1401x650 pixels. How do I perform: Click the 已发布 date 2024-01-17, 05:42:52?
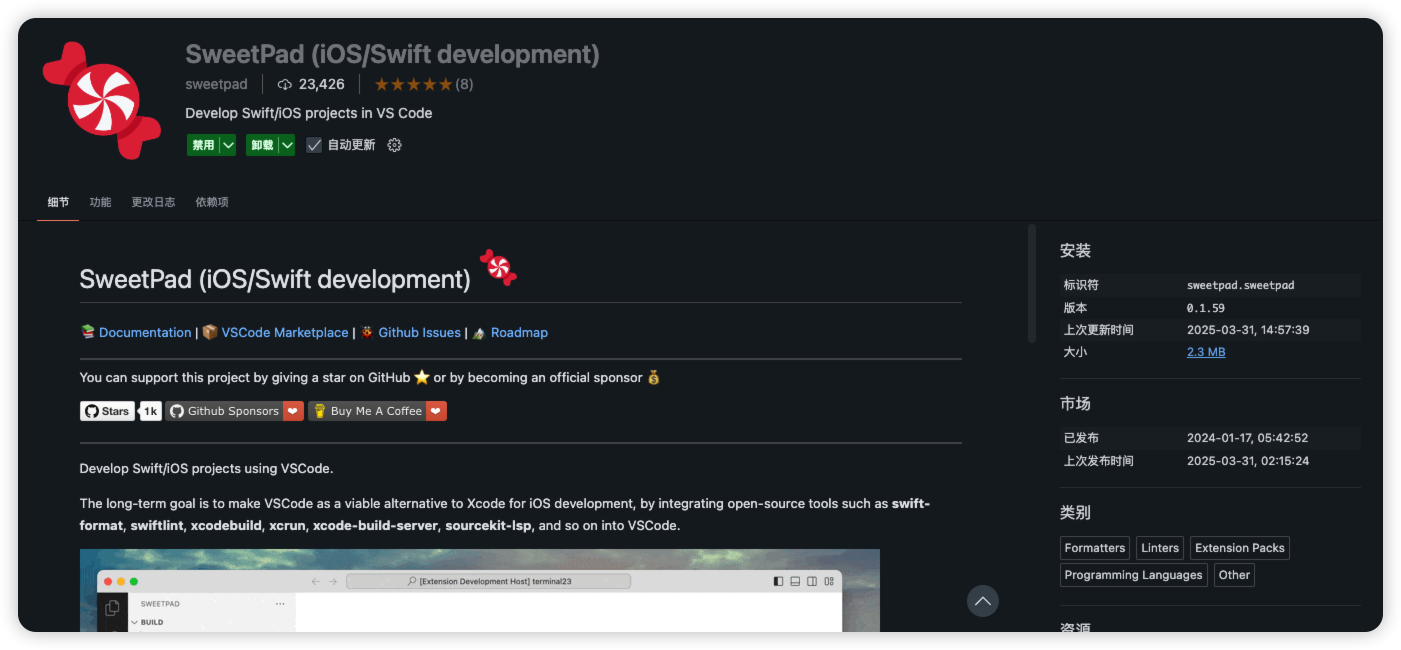(1248, 438)
